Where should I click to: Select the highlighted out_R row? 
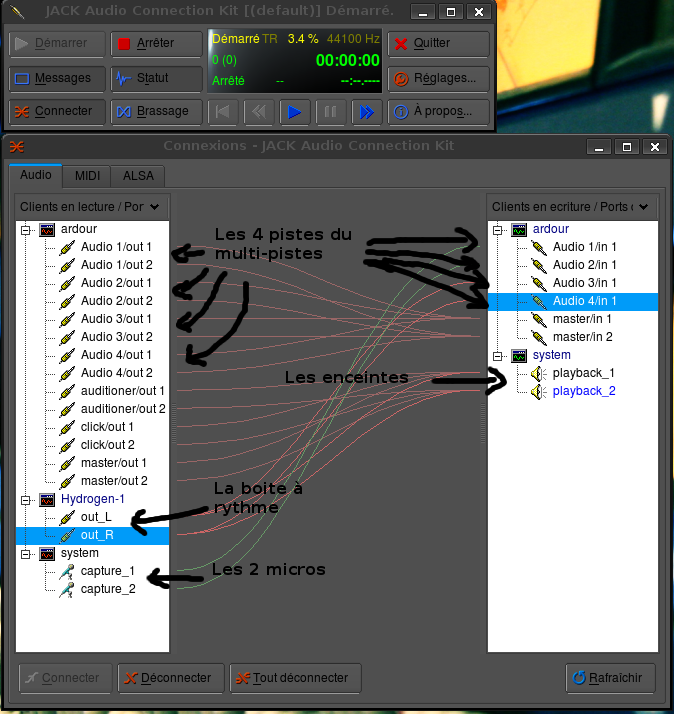click(x=92, y=536)
